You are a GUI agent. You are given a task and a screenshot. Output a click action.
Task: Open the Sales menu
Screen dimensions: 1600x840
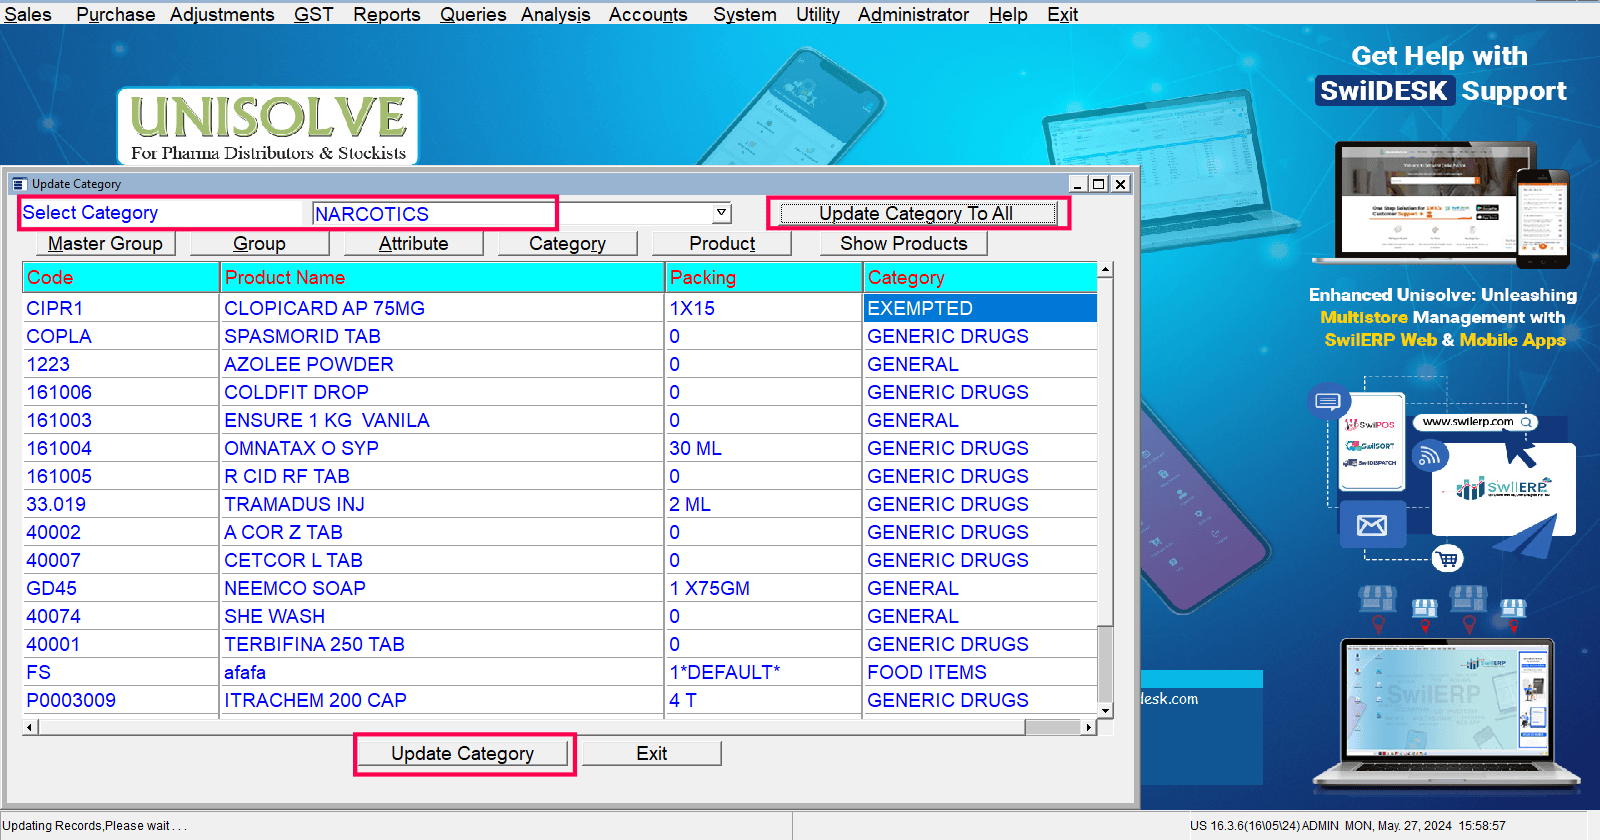coord(27,14)
